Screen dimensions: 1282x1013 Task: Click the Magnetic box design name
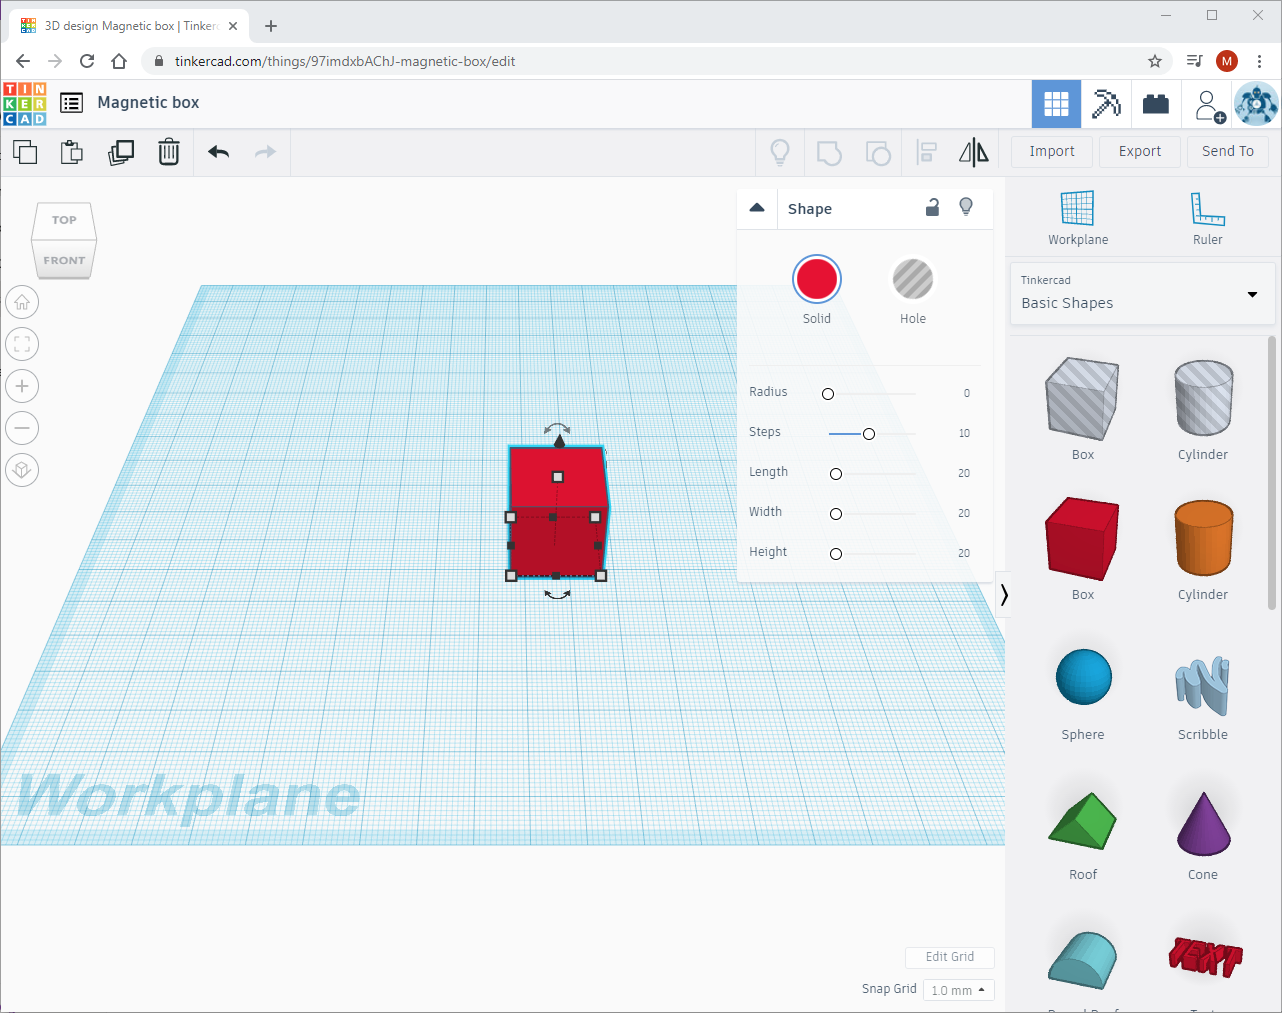pos(148,103)
